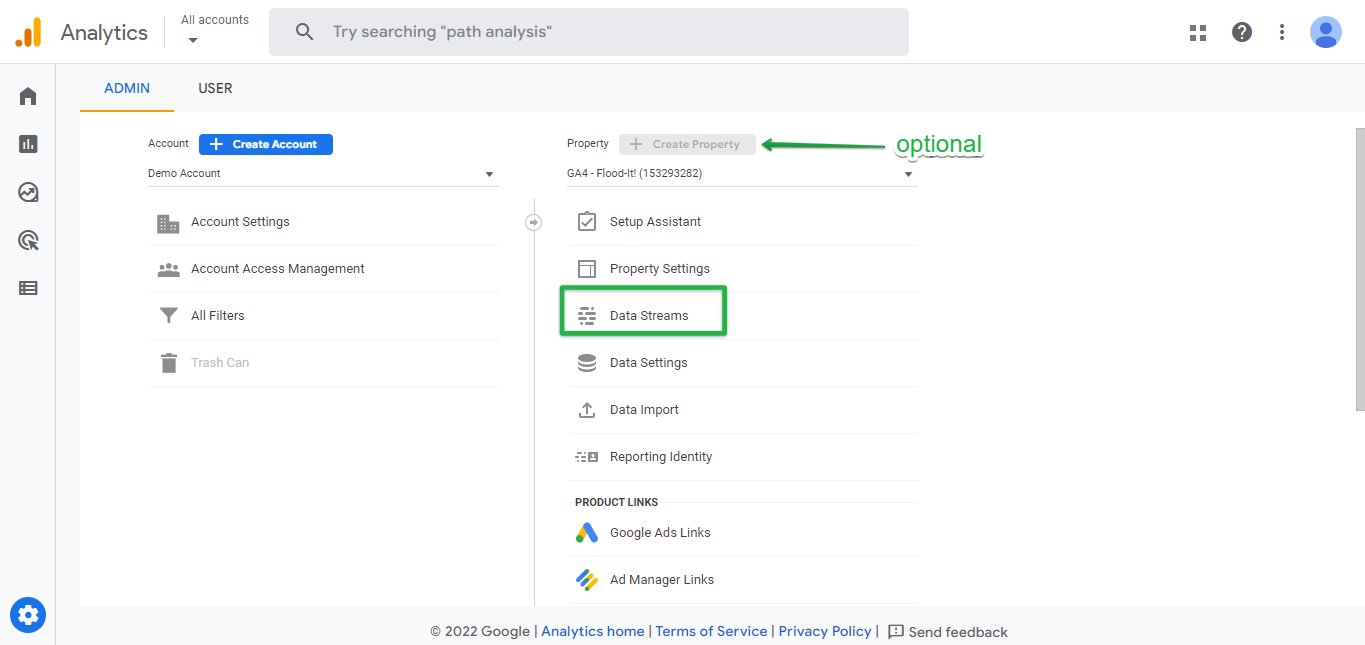This screenshot has width=1365, height=645.
Task: Expand the All accounts dropdown arrow
Action: pyautogui.click(x=193, y=40)
